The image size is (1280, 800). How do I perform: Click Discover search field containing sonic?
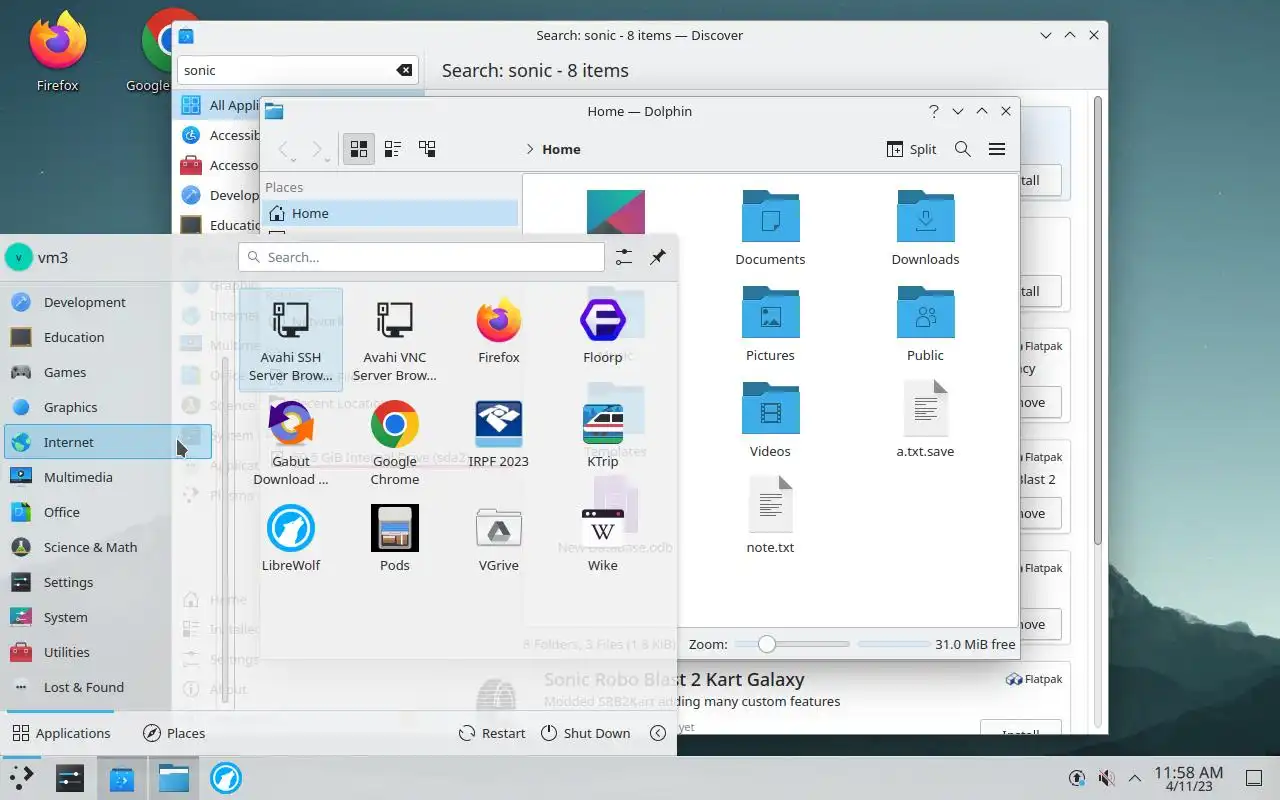point(297,70)
